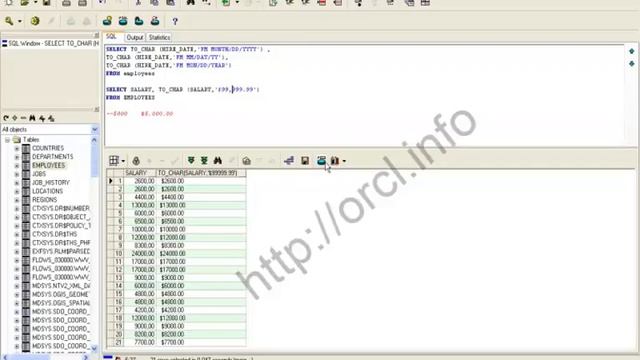The height and width of the screenshot is (360, 640).
Task: Select the REGIONS table in tree
Action: [44, 200]
